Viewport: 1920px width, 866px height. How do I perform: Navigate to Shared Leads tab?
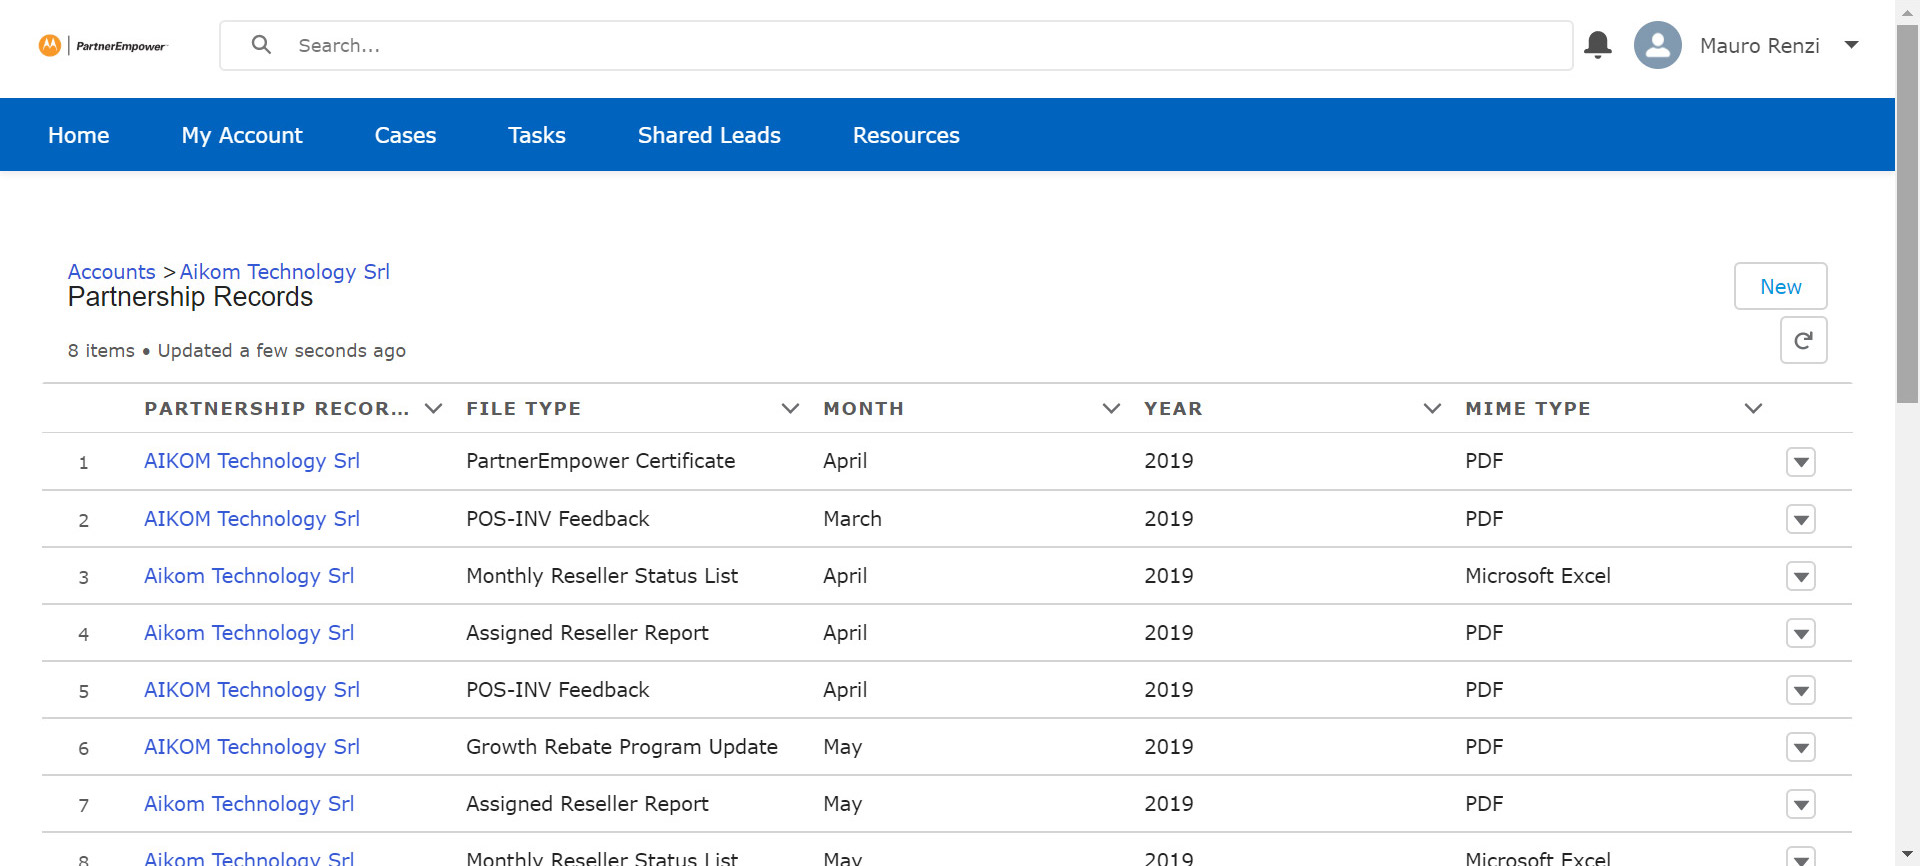(709, 135)
